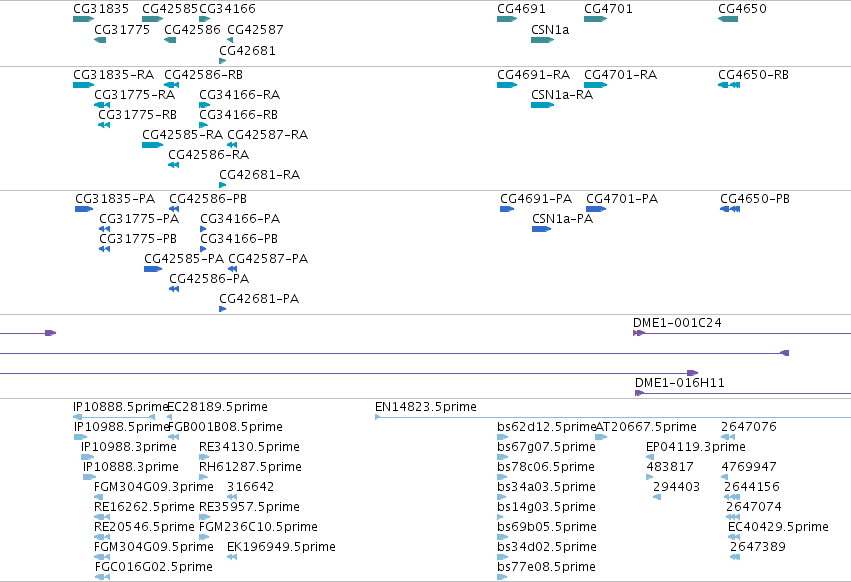Click feature 2647076
851x582 pixels.
748,427
